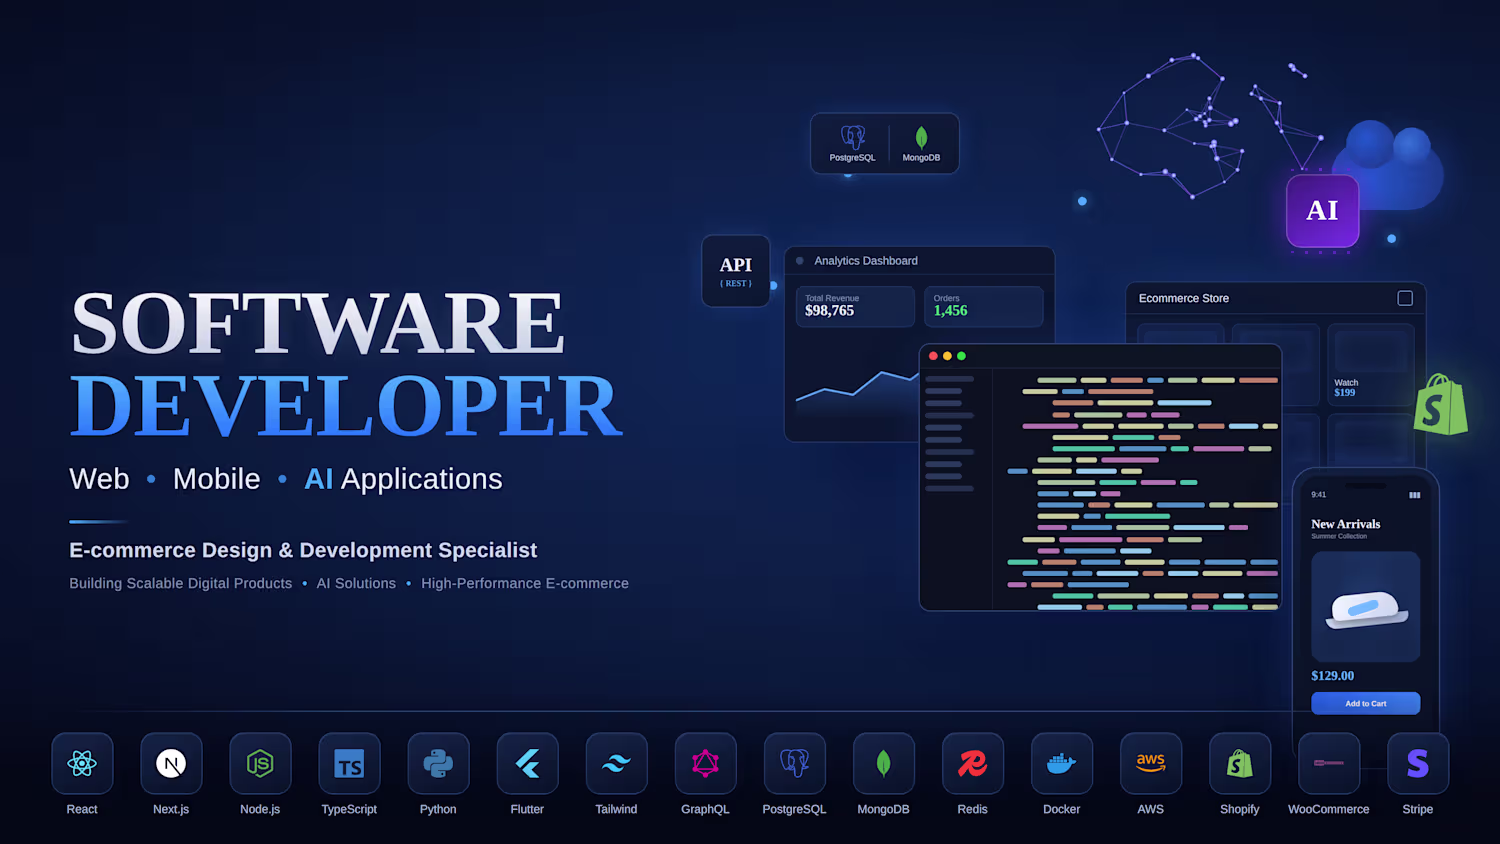Image resolution: width=1500 pixels, height=844 pixels.
Task: Click the phone mockup battery icon
Action: point(1414,495)
